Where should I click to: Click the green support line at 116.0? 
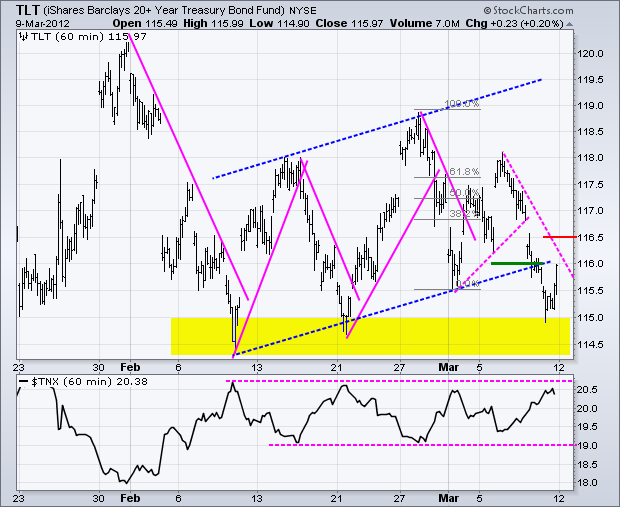click(x=517, y=263)
